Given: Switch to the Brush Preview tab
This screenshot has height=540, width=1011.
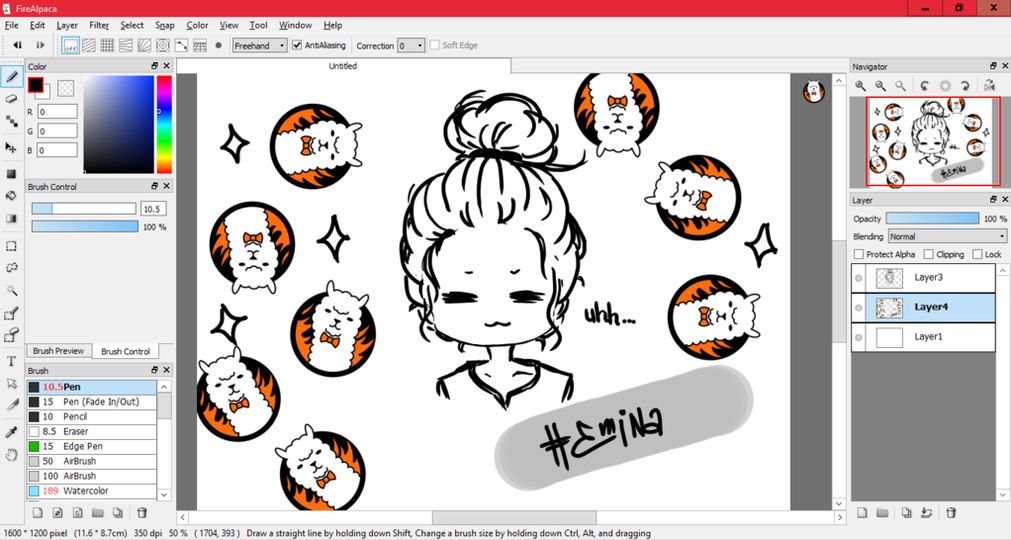Looking at the screenshot, I should tap(58, 351).
